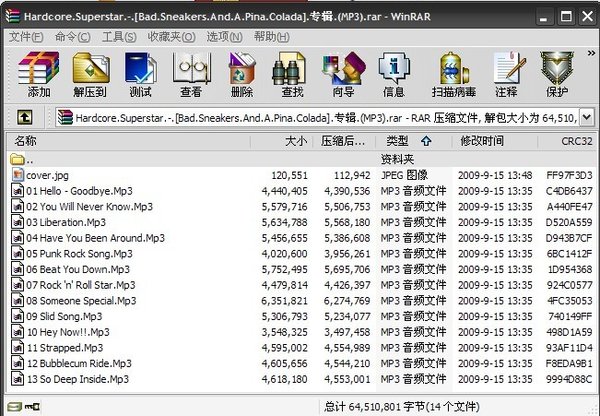Click the status bar total 总计 64,510,801 字节
Screen dimensions: 600x416
click(402, 406)
